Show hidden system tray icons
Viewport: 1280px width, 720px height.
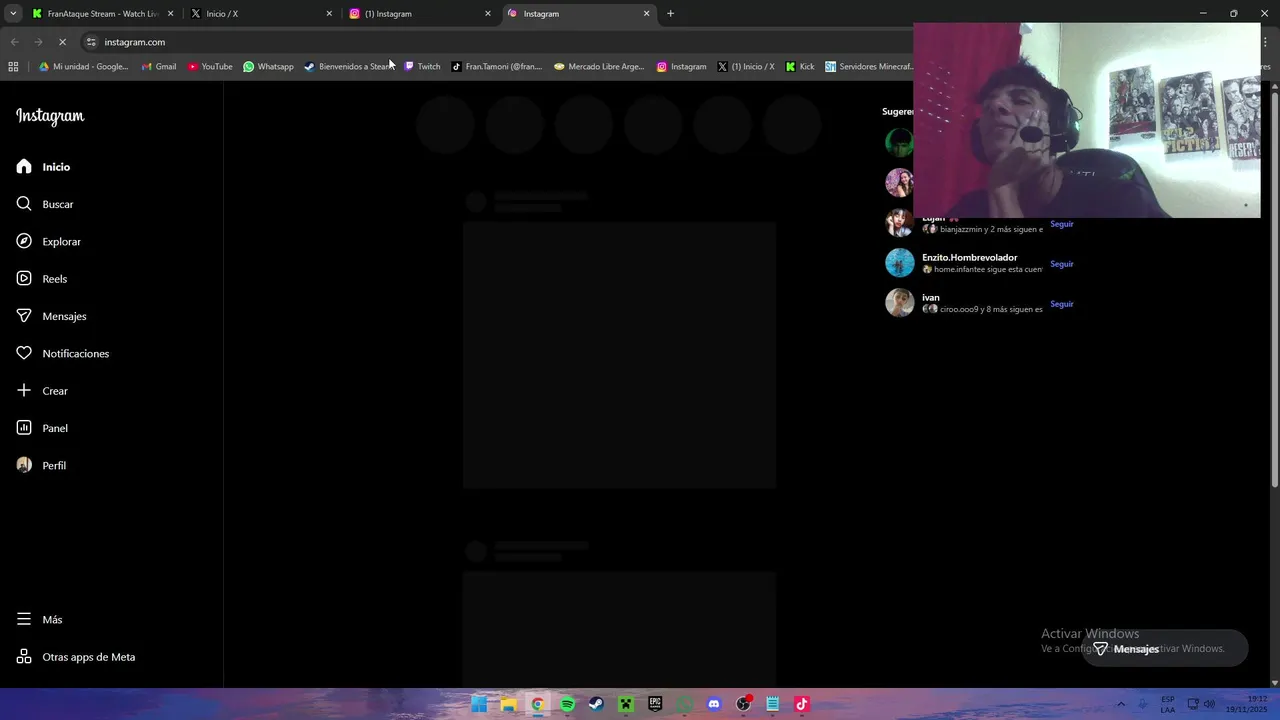tap(1120, 704)
